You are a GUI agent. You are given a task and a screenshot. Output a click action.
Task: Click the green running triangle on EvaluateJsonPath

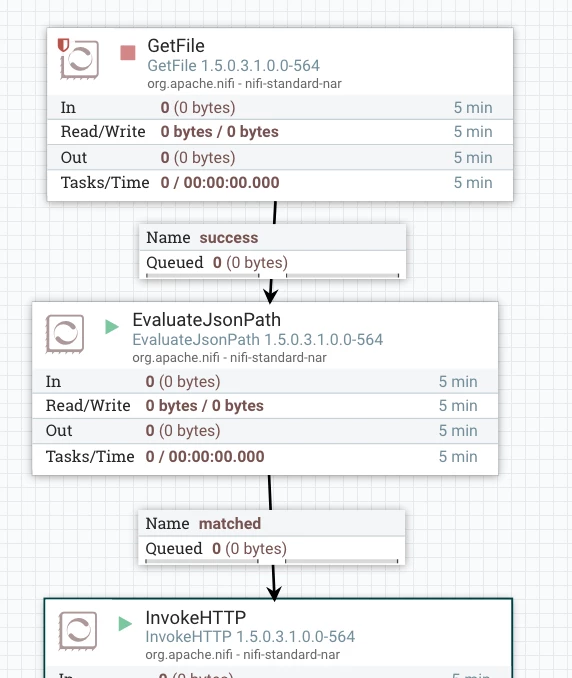(112, 326)
